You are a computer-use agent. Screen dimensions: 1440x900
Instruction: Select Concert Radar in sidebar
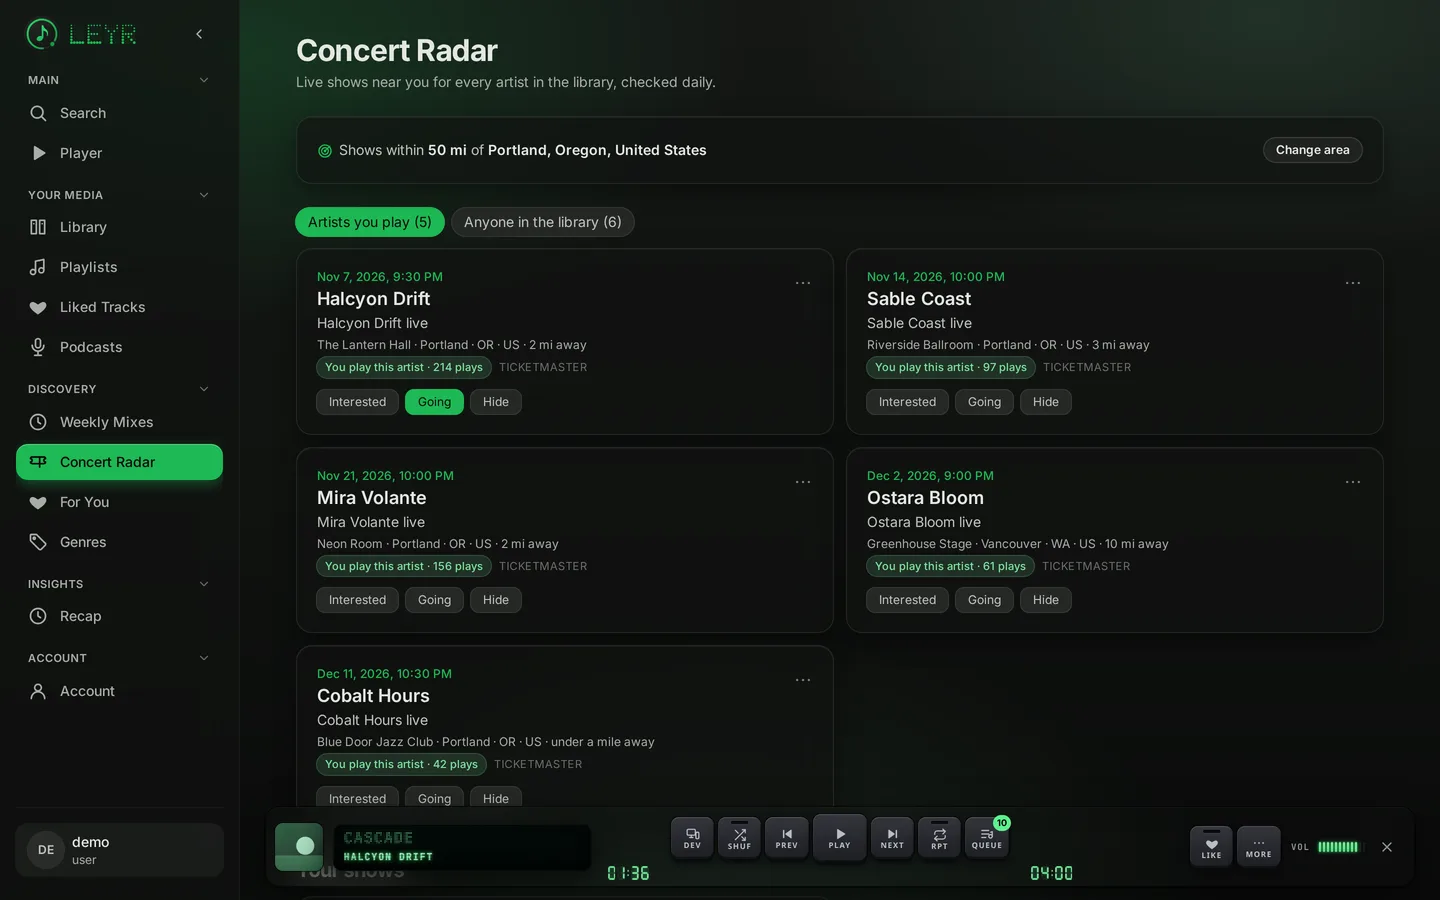click(119, 462)
